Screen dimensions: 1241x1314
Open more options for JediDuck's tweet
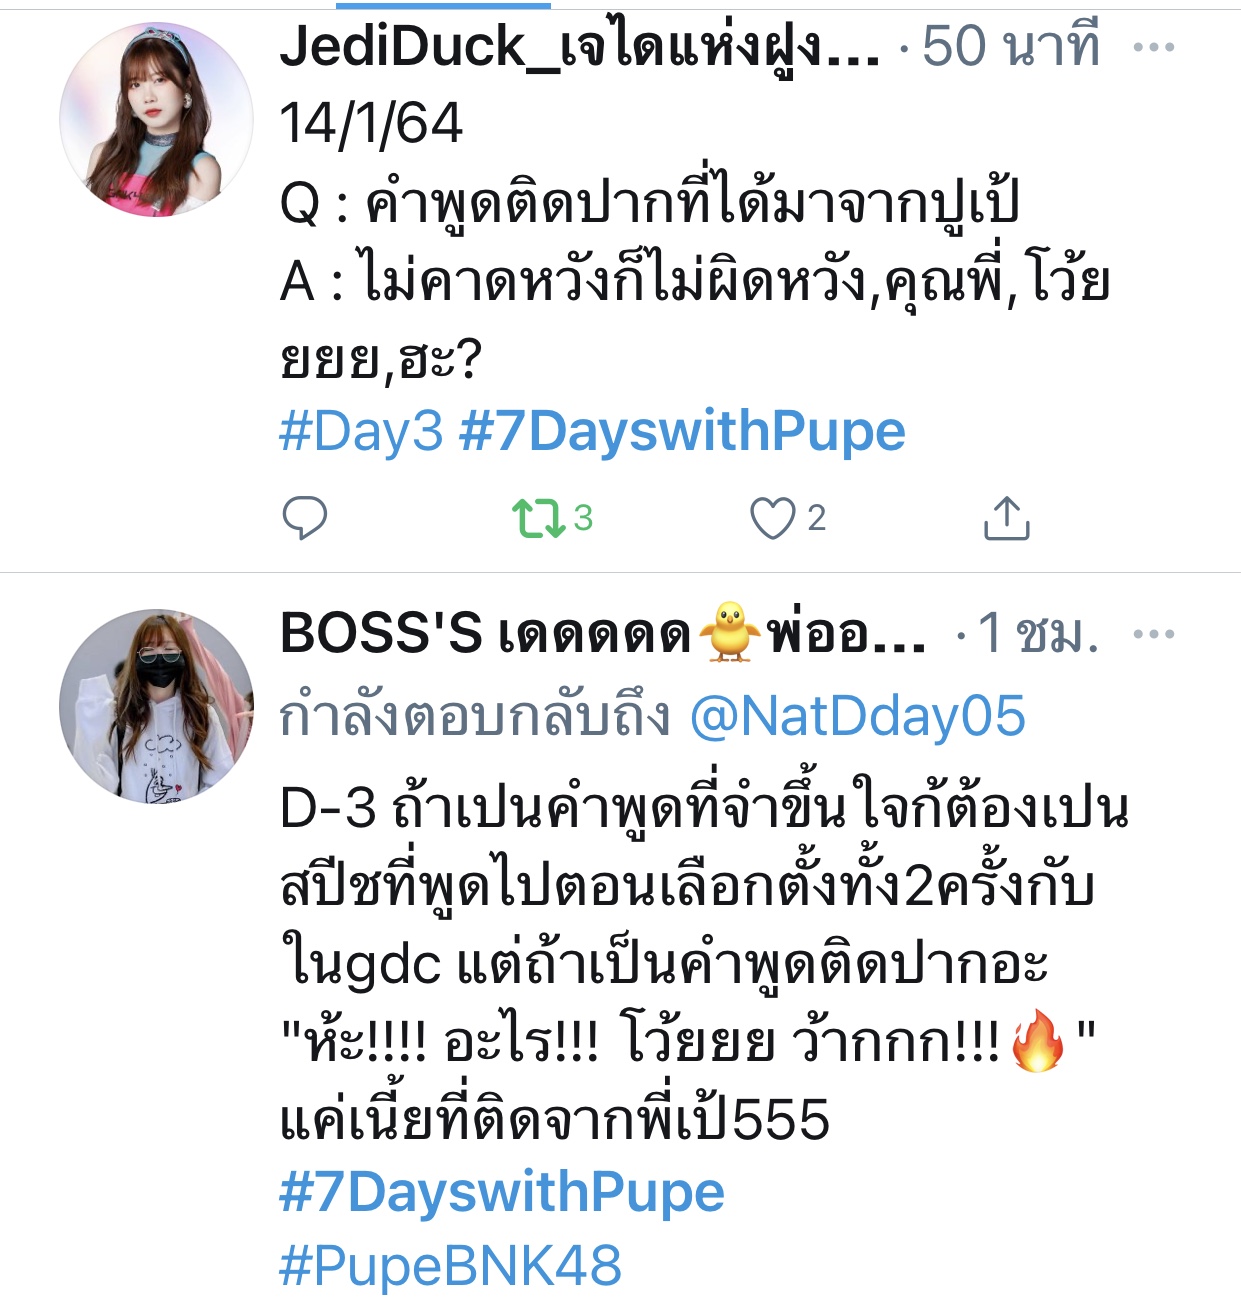click(x=1154, y=47)
